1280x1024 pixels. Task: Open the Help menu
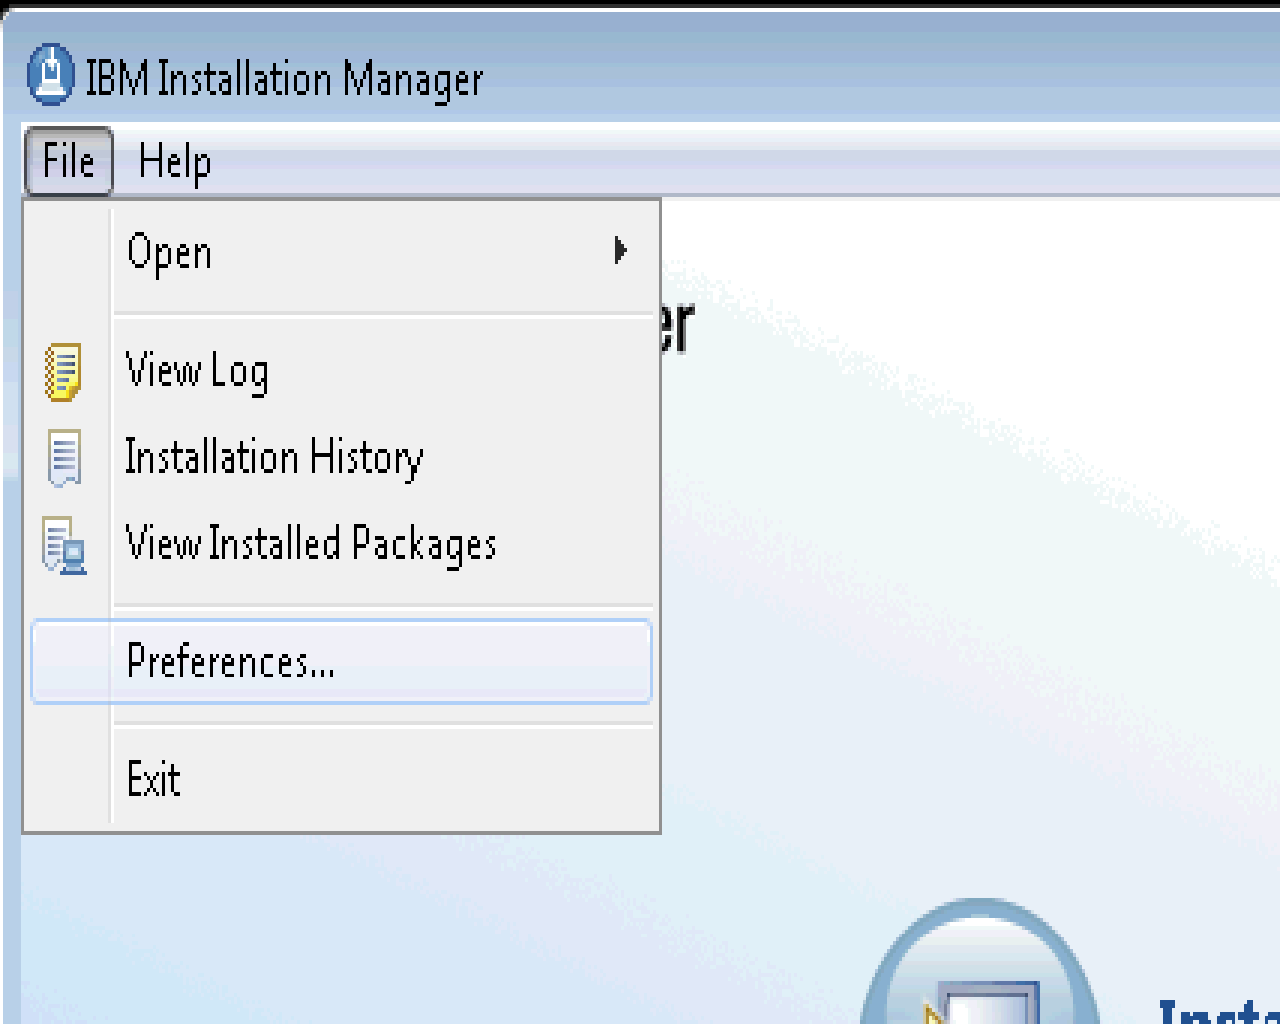pyautogui.click(x=175, y=161)
